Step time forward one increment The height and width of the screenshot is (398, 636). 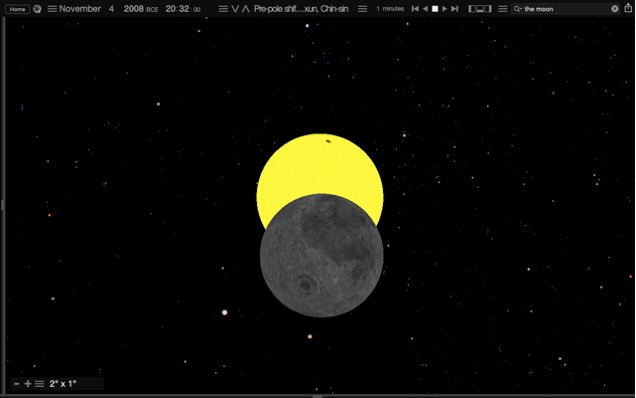click(455, 9)
